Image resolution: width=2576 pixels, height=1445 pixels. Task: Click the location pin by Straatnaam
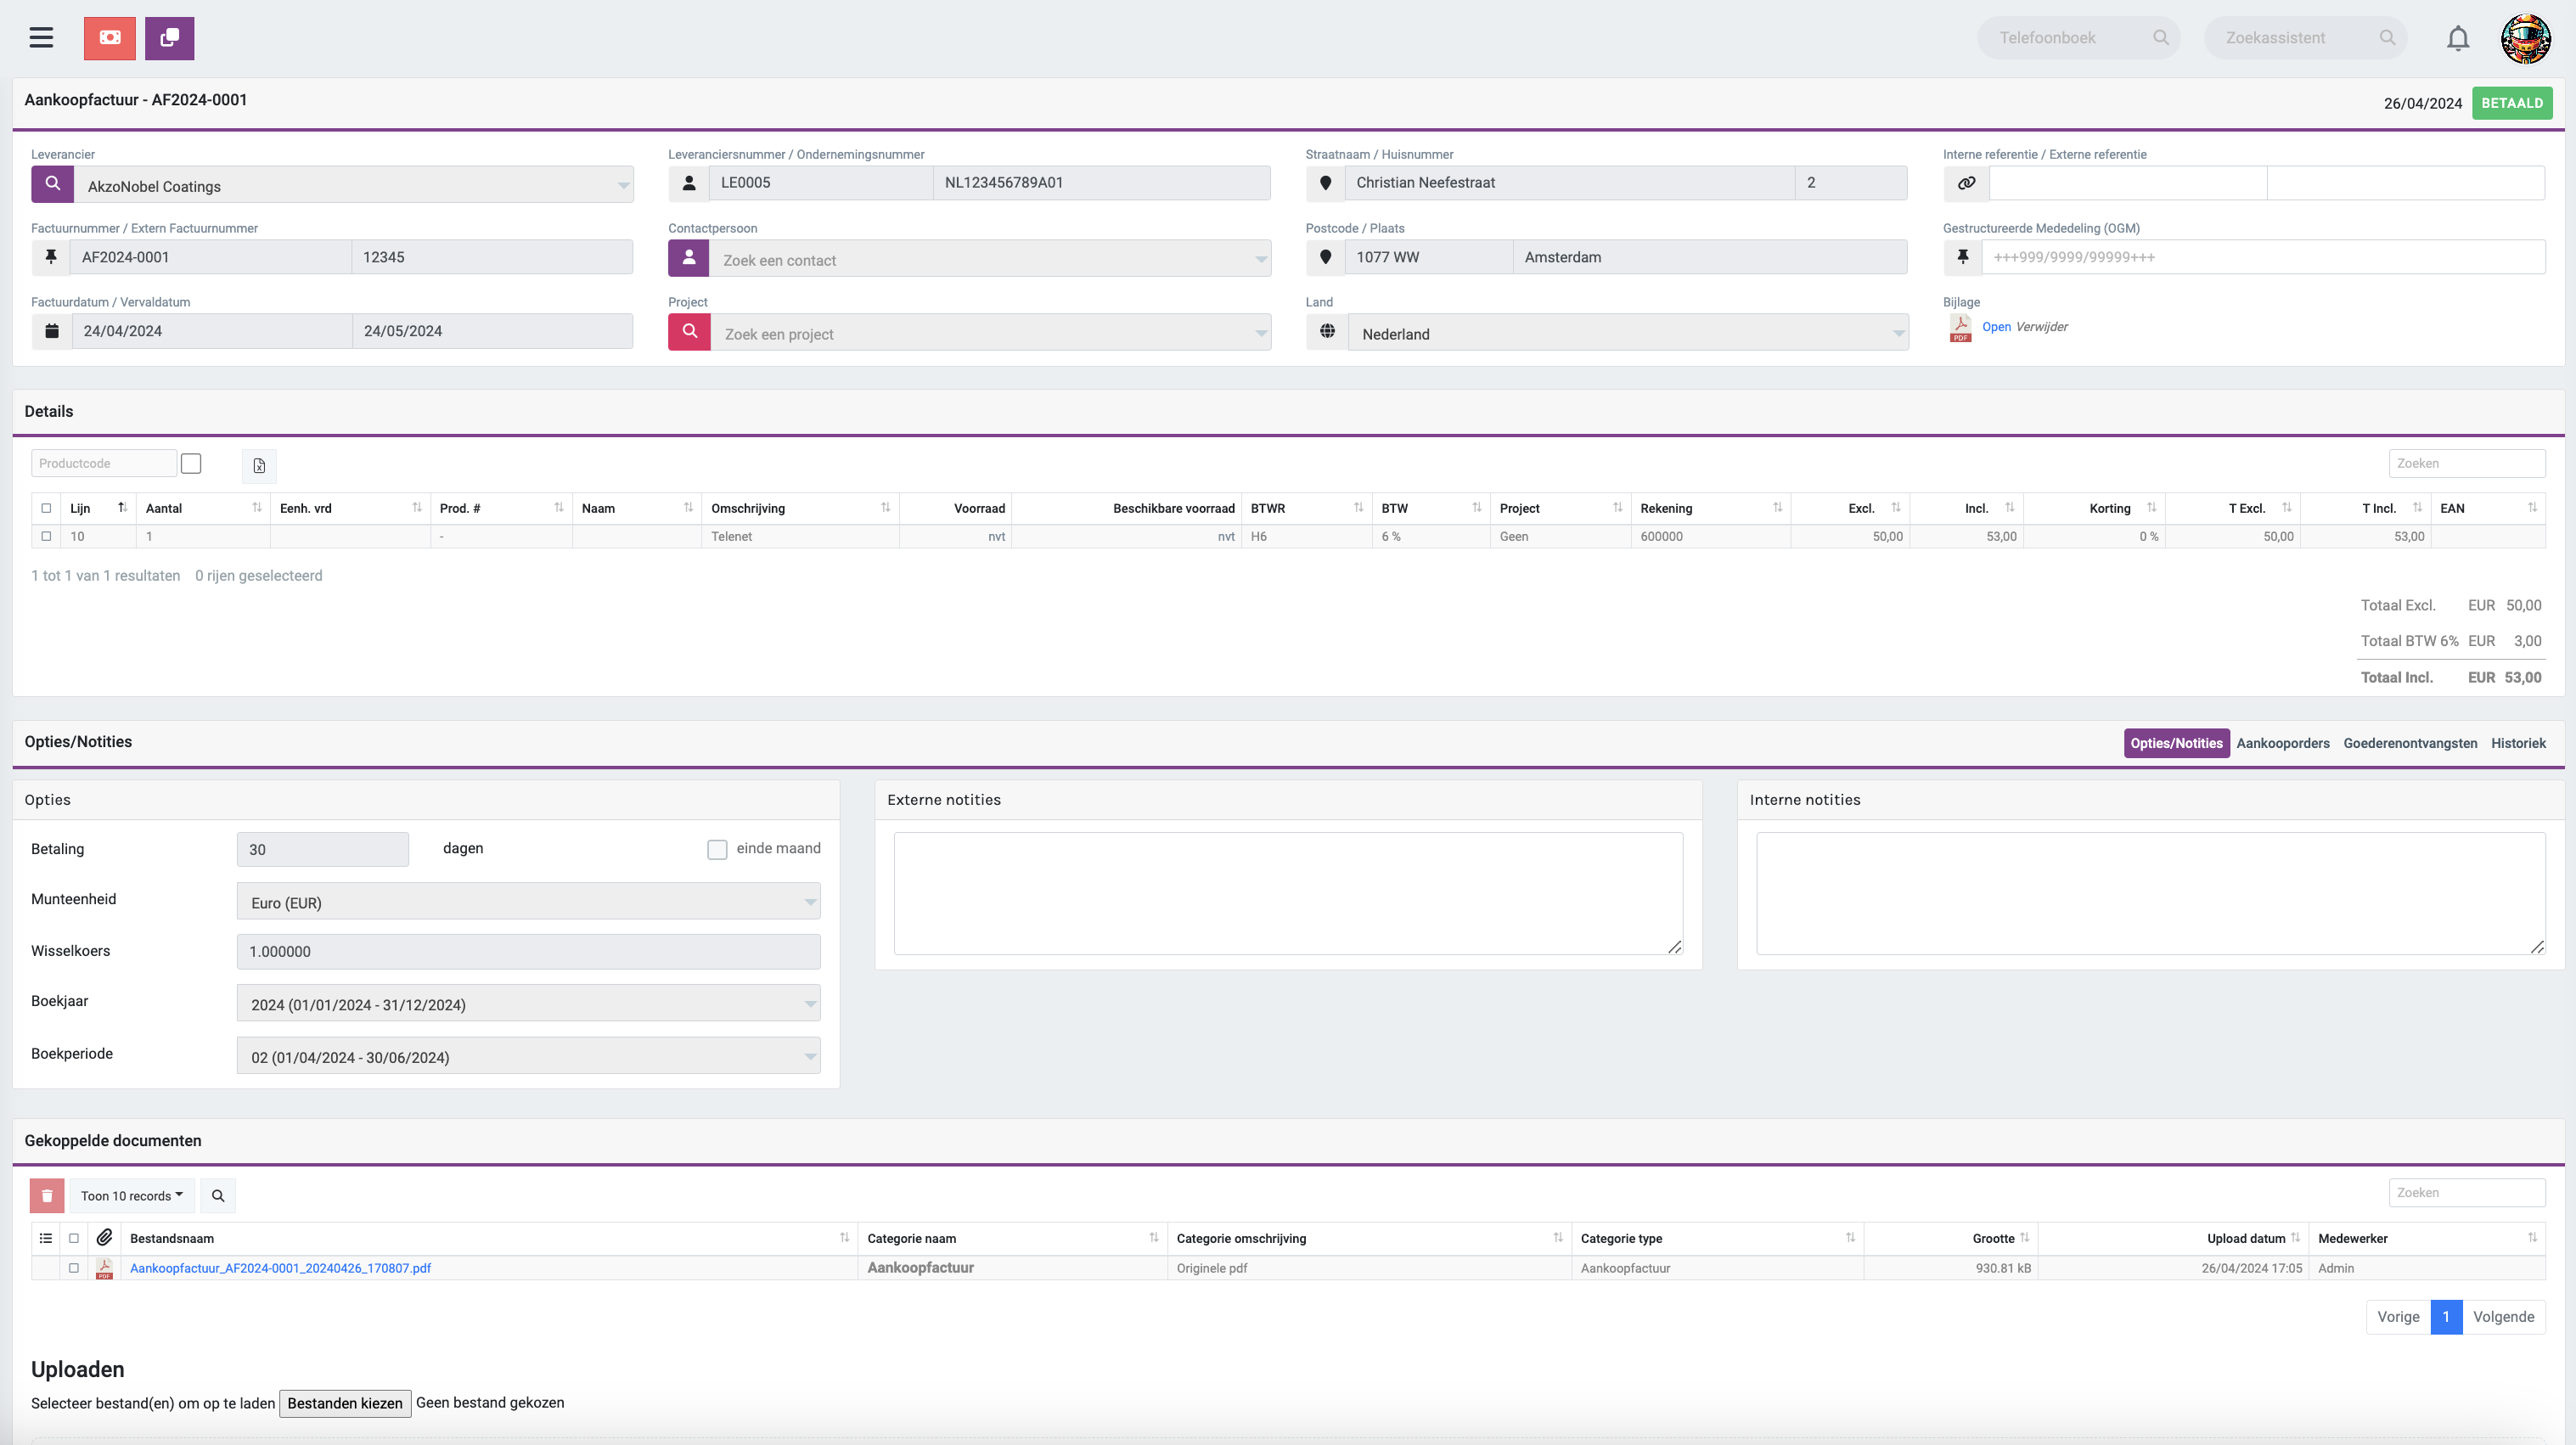point(1325,183)
